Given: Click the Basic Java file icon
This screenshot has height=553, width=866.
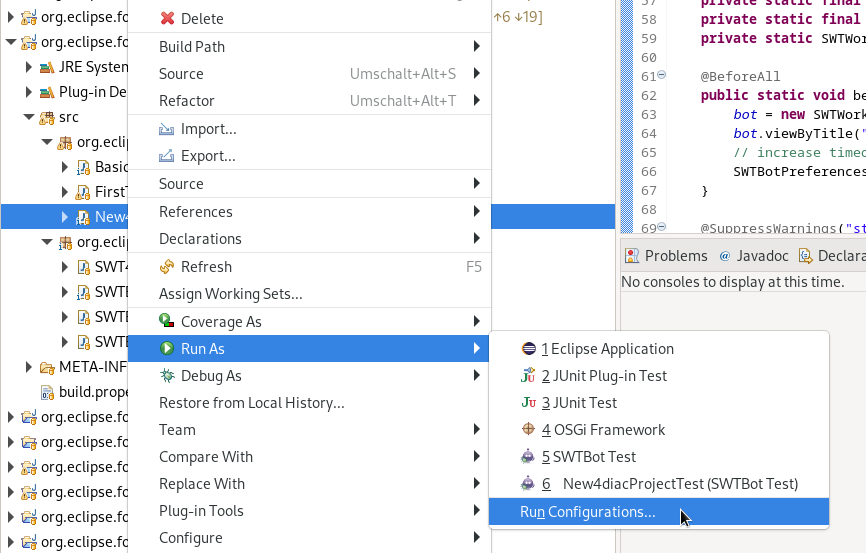Looking at the screenshot, I should (83, 167).
